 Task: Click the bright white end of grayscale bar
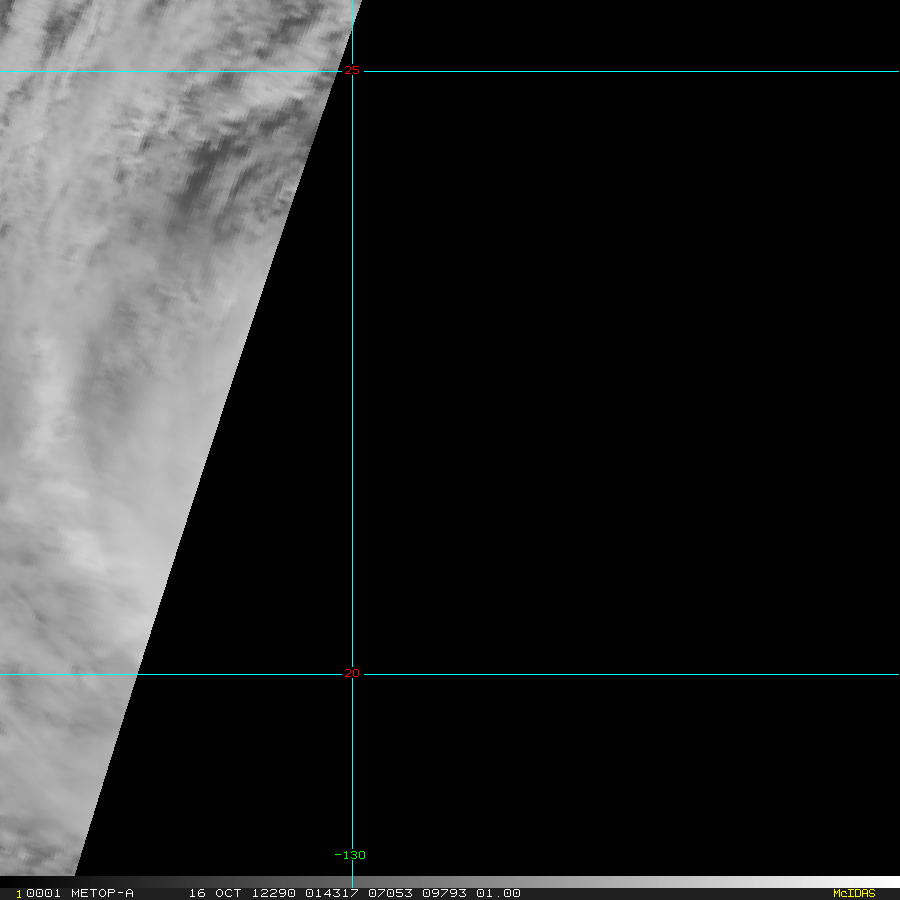[880, 882]
